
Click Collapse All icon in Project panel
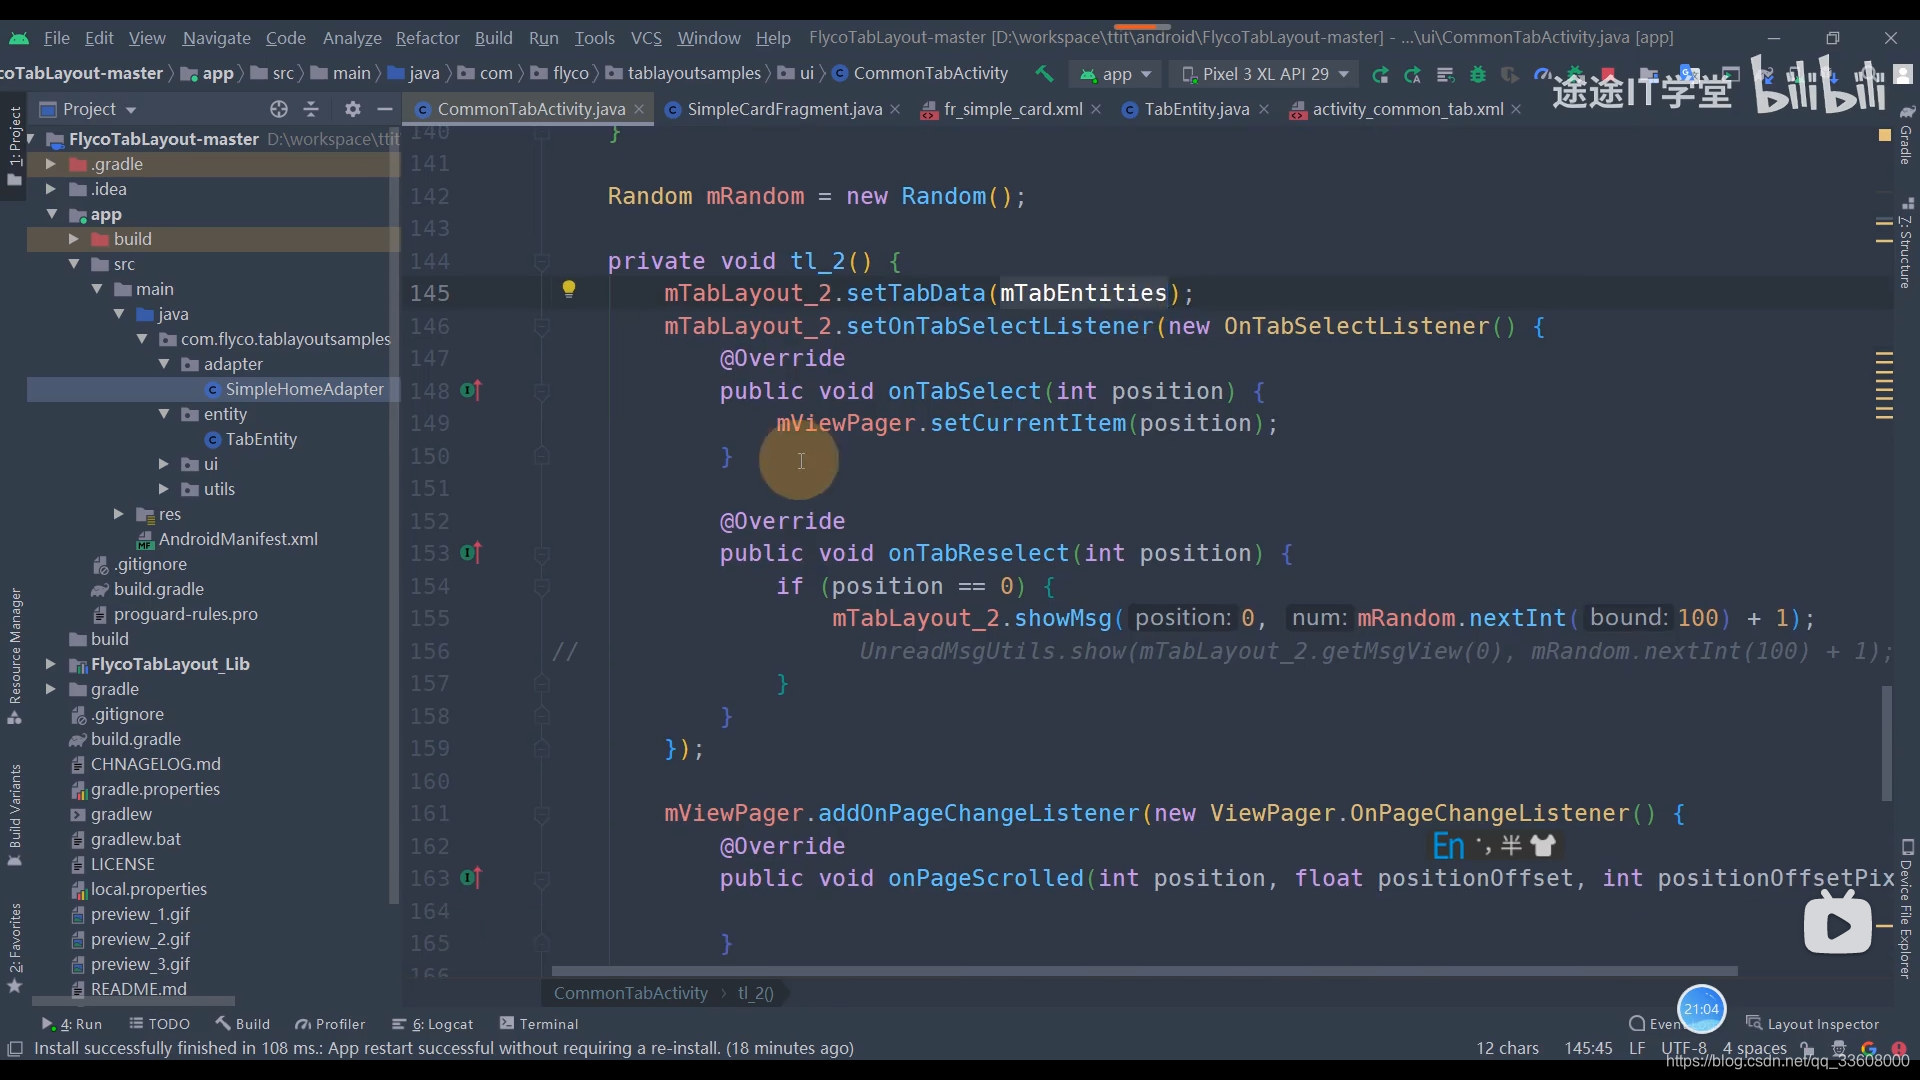click(311, 109)
